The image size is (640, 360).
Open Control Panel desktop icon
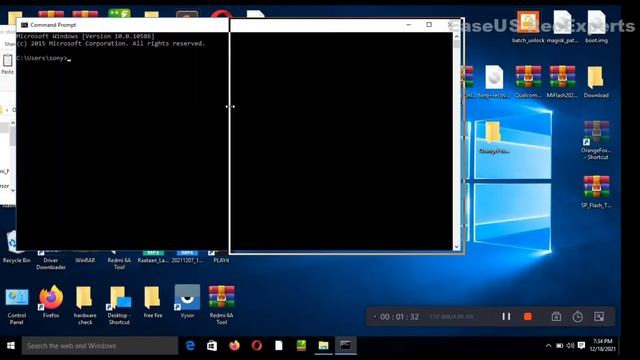[x=17, y=305]
